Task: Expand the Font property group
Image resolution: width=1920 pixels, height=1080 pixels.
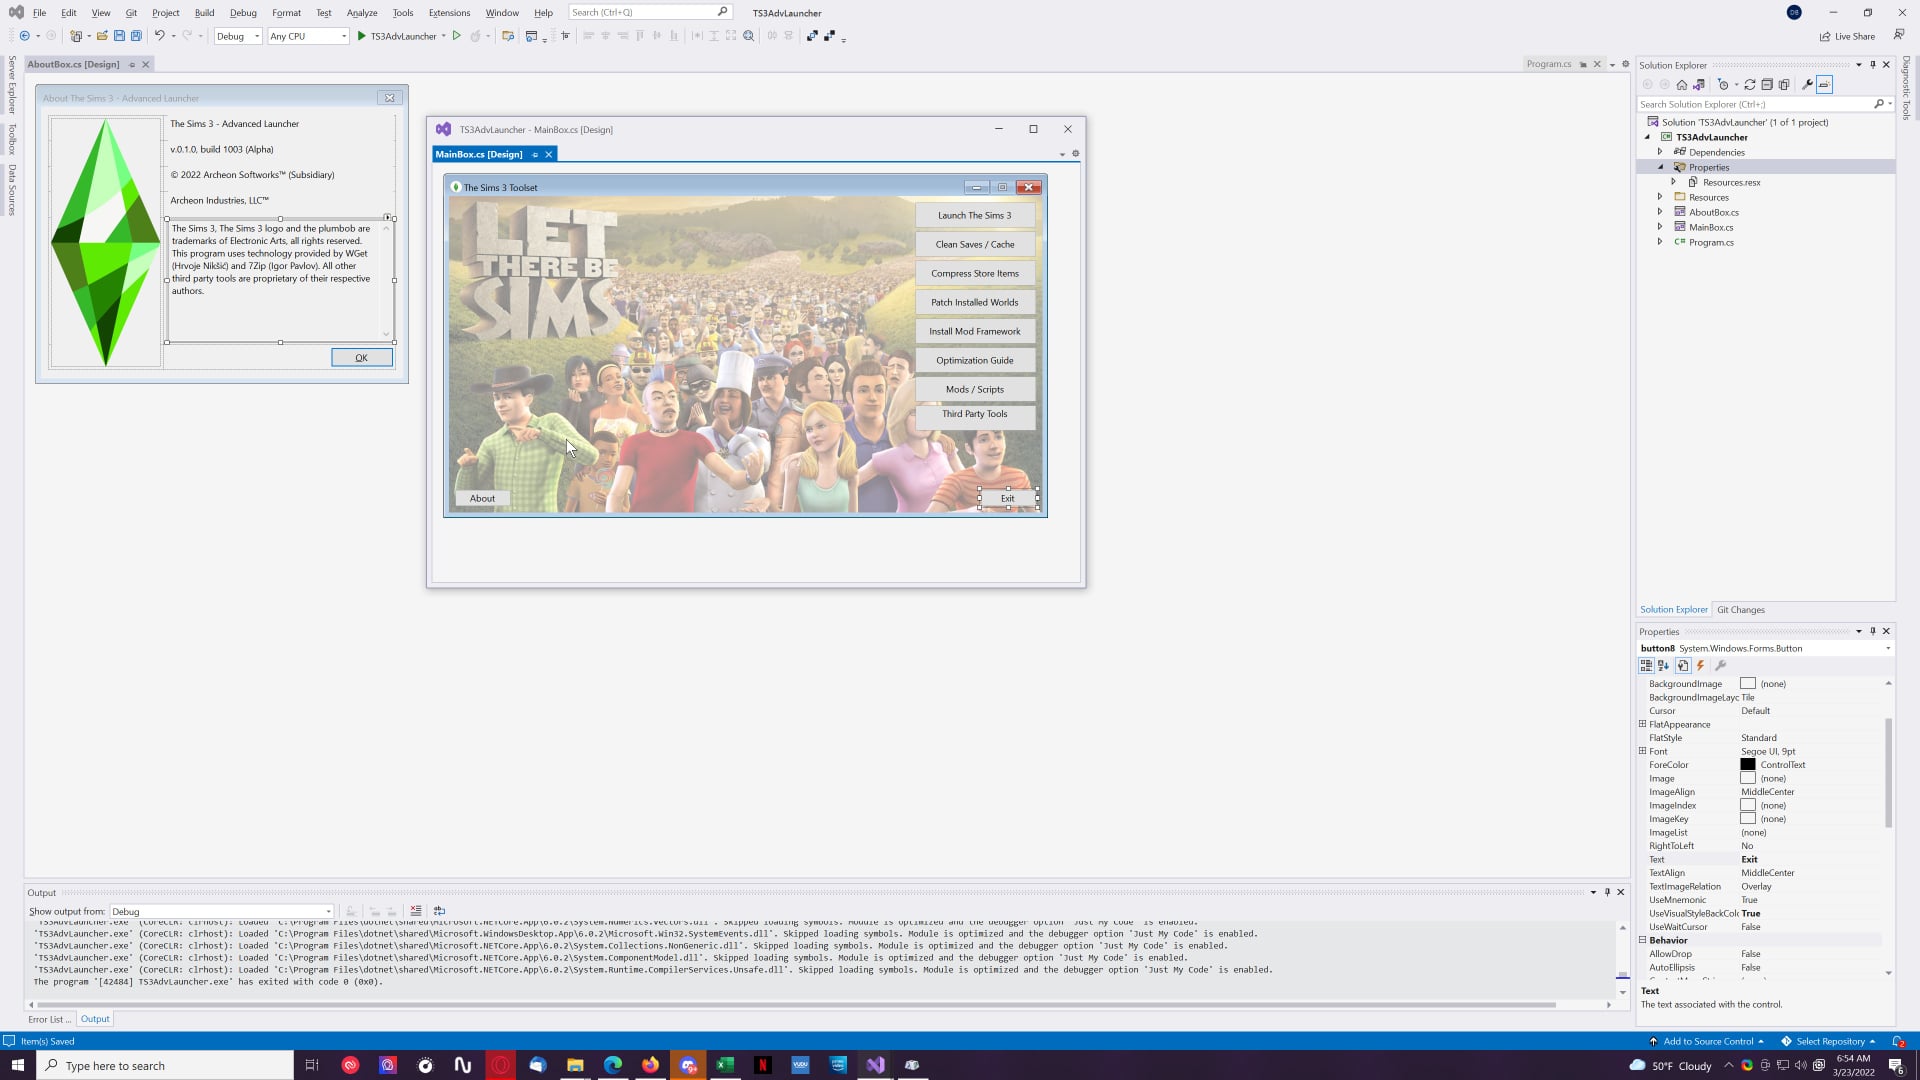Action: (x=1642, y=751)
